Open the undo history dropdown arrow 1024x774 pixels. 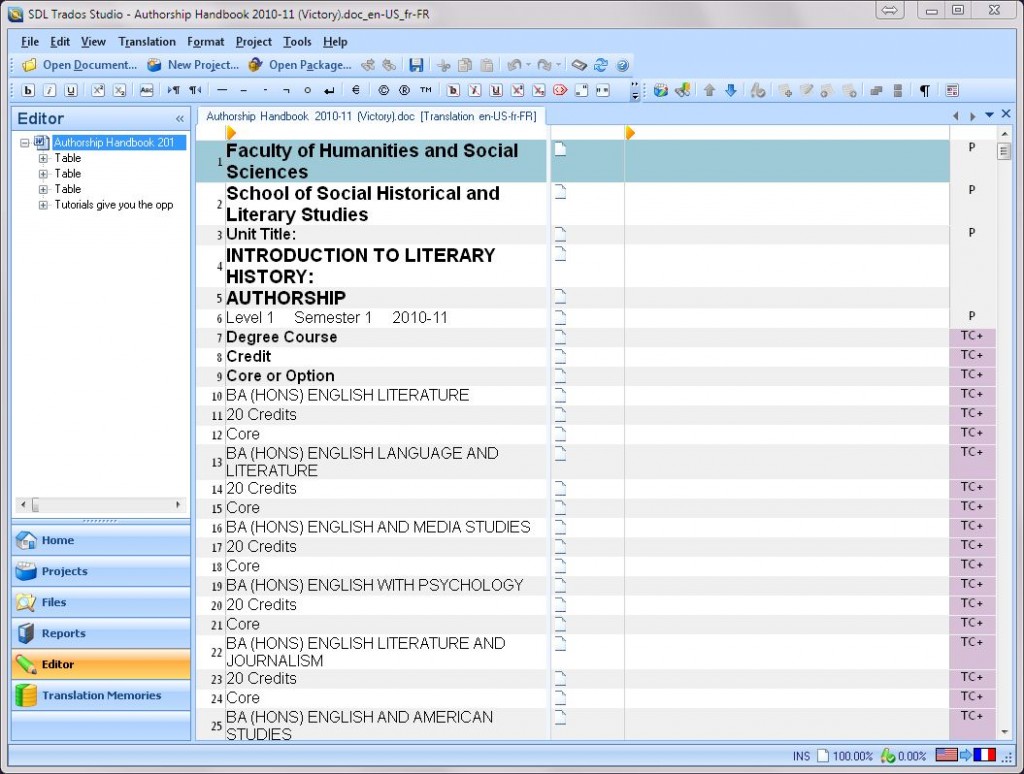[x=528, y=65]
